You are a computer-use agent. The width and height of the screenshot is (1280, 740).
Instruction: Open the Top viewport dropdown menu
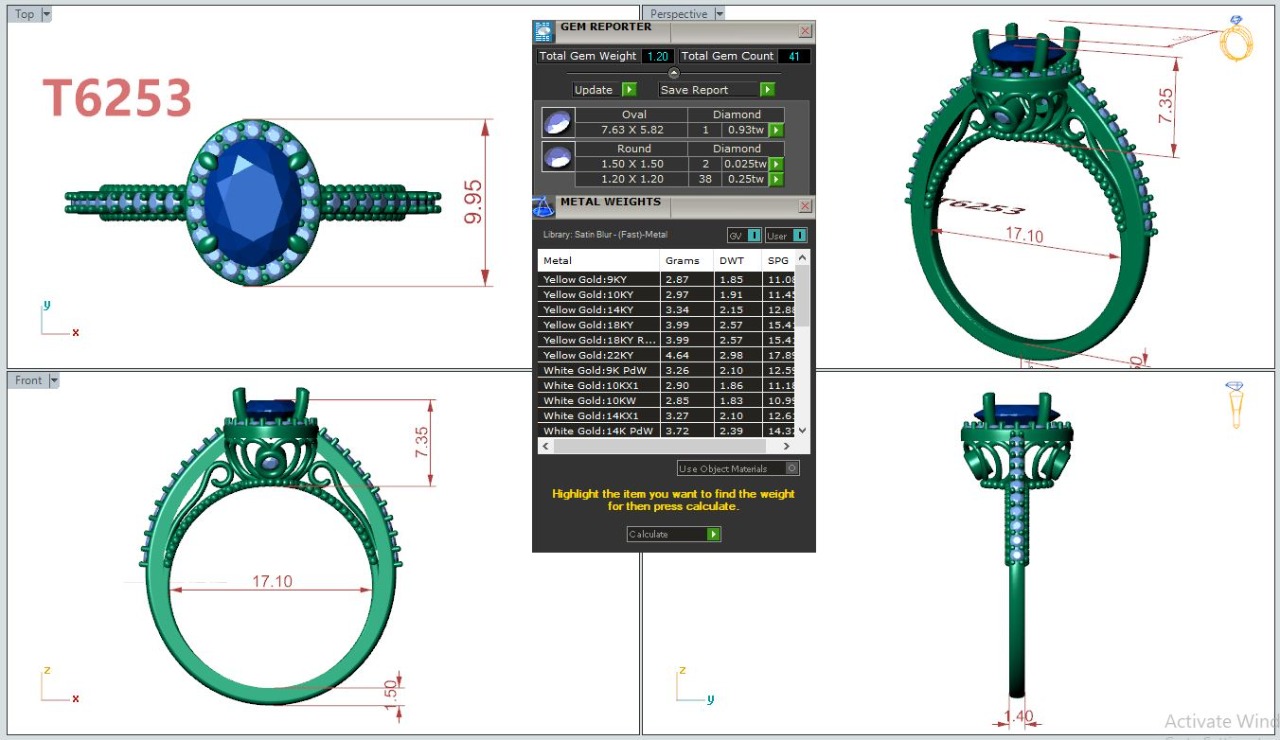coord(47,14)
